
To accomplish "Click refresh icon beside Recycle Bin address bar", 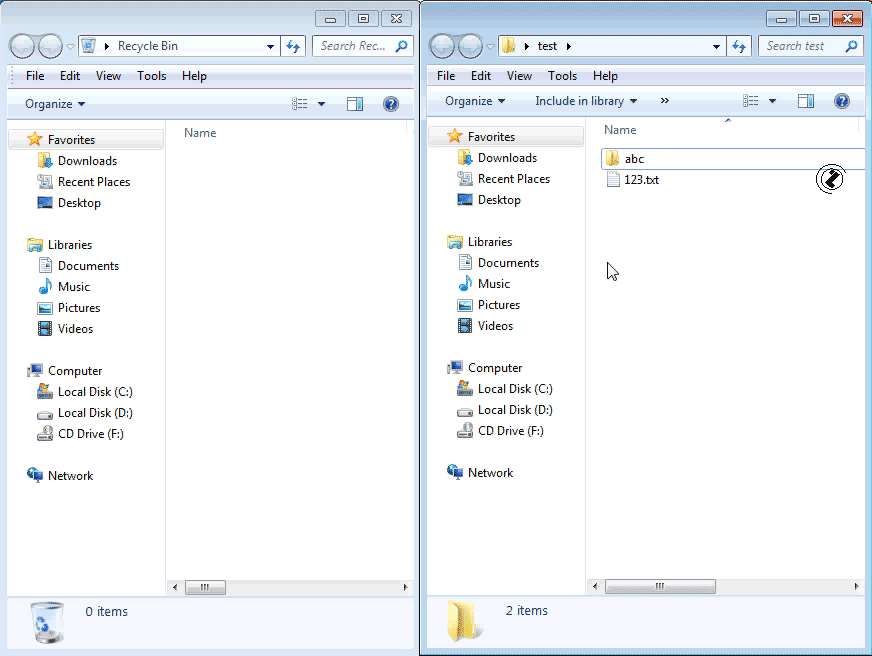I will pos(293,46).
